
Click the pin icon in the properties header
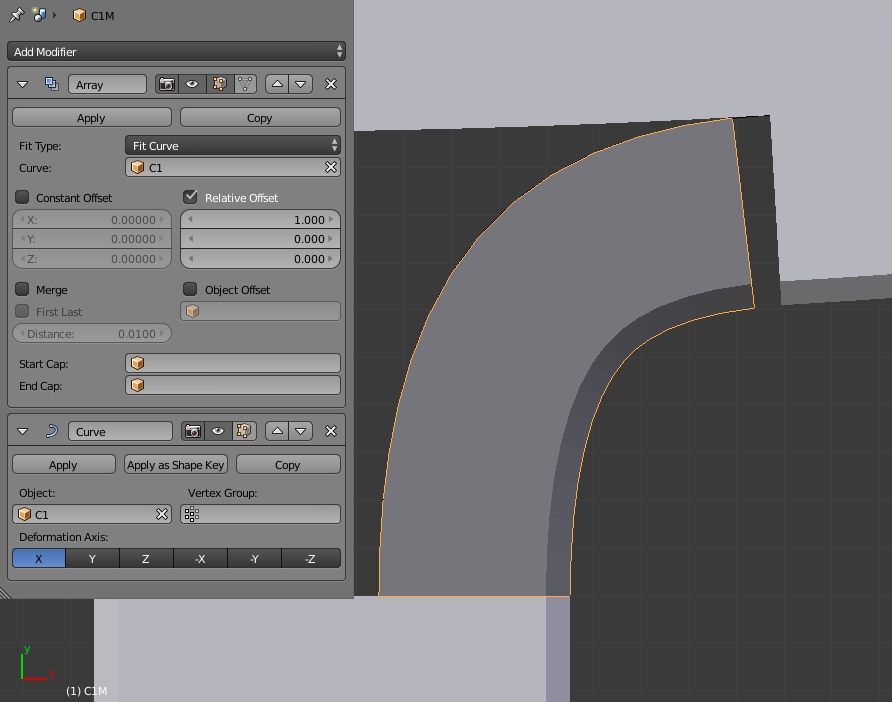pyautogui.click(x=16, y=15)
